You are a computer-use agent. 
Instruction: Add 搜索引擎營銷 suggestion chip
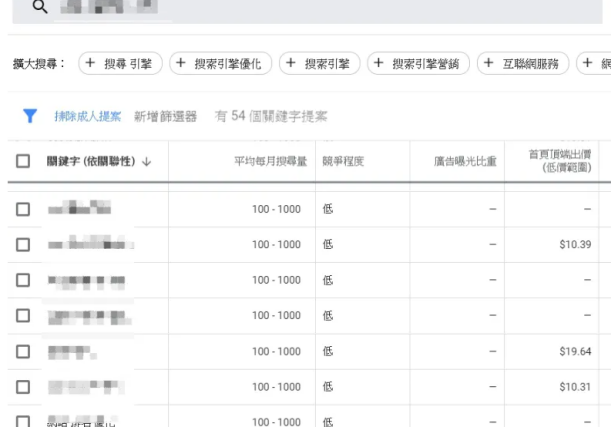[x=419, y=63]
